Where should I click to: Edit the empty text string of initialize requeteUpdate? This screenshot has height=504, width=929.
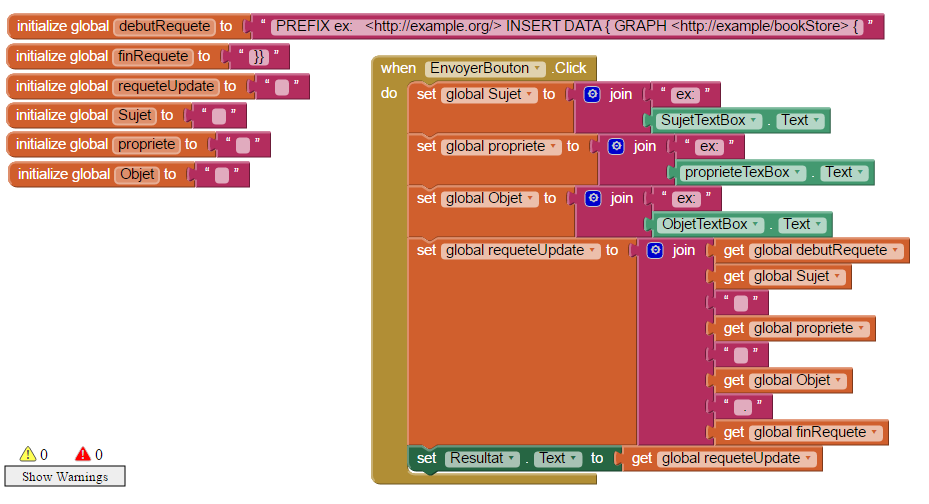(x=282, y=87)
